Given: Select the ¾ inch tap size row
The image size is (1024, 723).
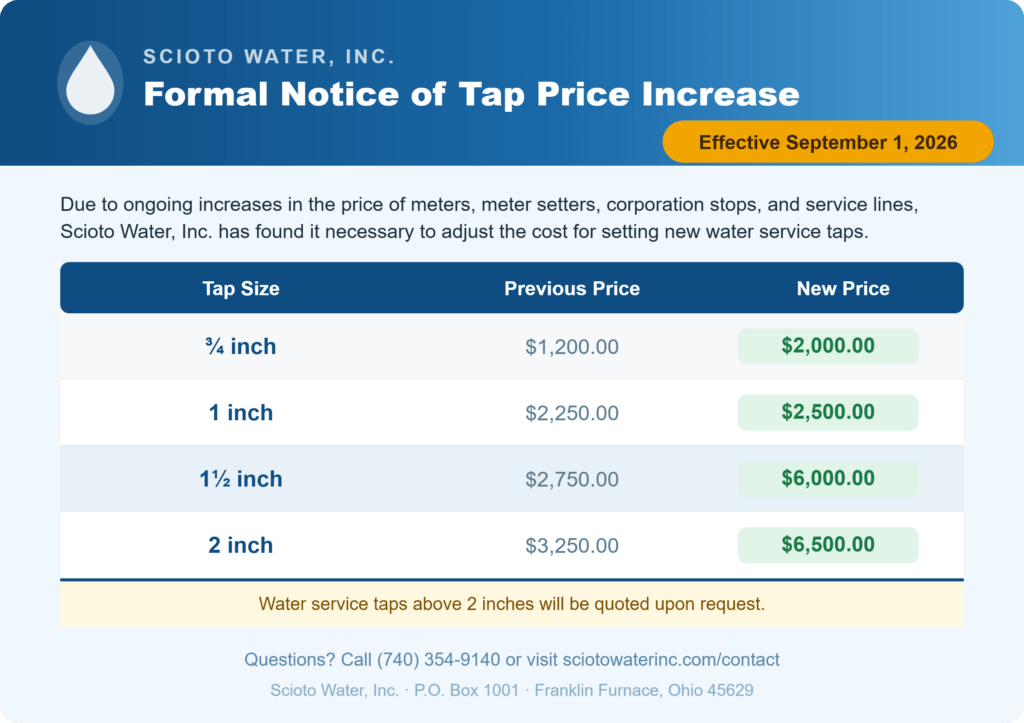Looking at the screenshot, I should pos(512,346).
